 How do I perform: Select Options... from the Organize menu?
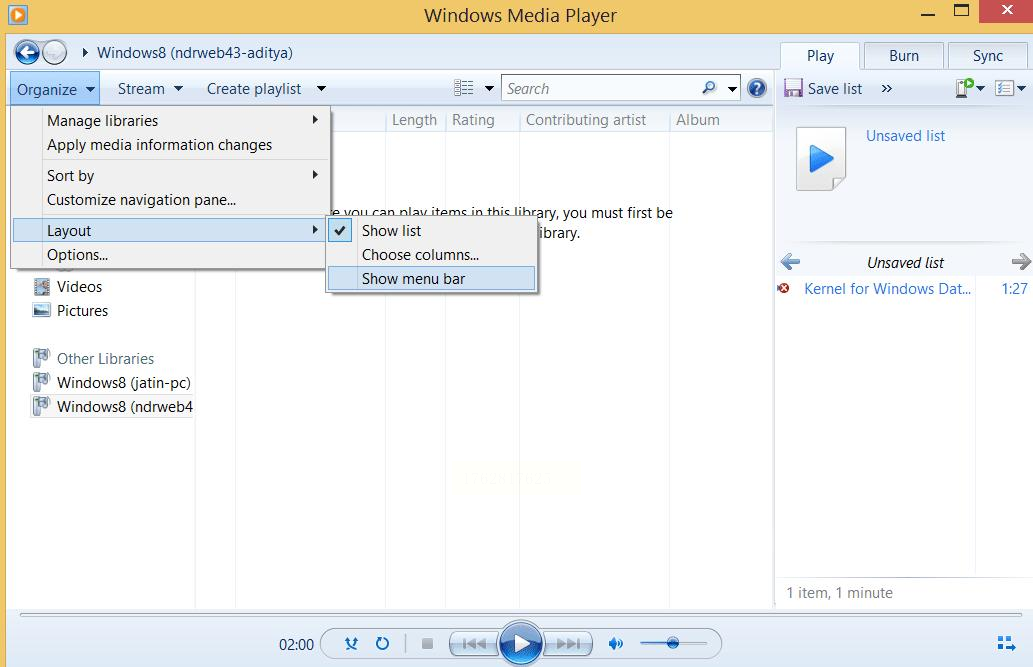click(x=77, y=255)
